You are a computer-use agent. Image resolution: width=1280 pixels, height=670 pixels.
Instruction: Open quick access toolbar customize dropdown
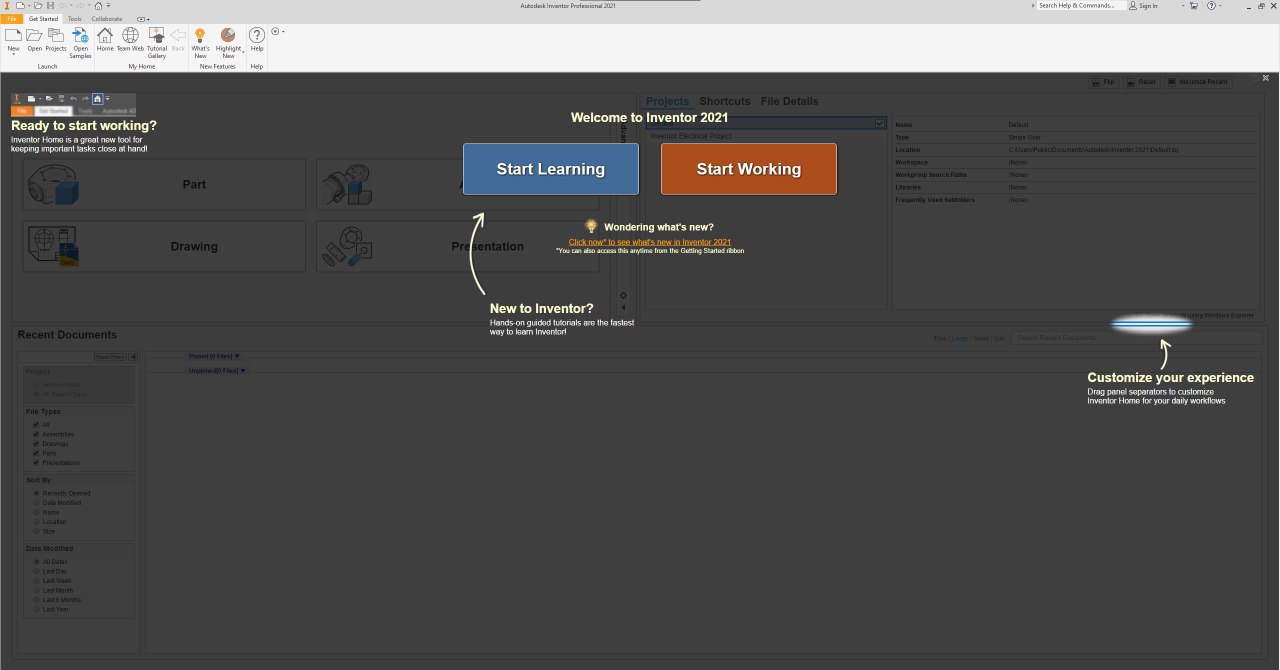coord(108,5)
